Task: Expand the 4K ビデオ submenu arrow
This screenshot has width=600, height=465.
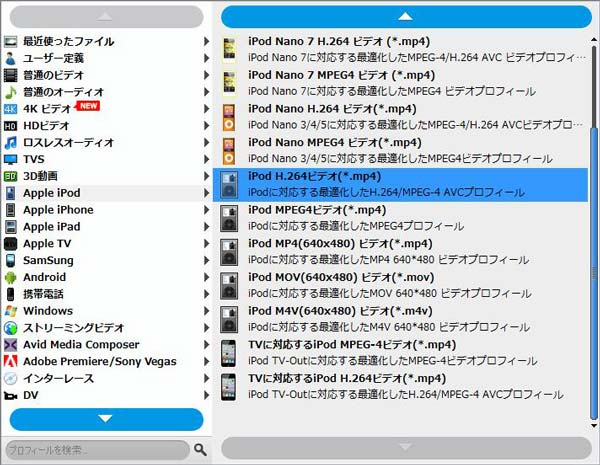Action: 206,109
